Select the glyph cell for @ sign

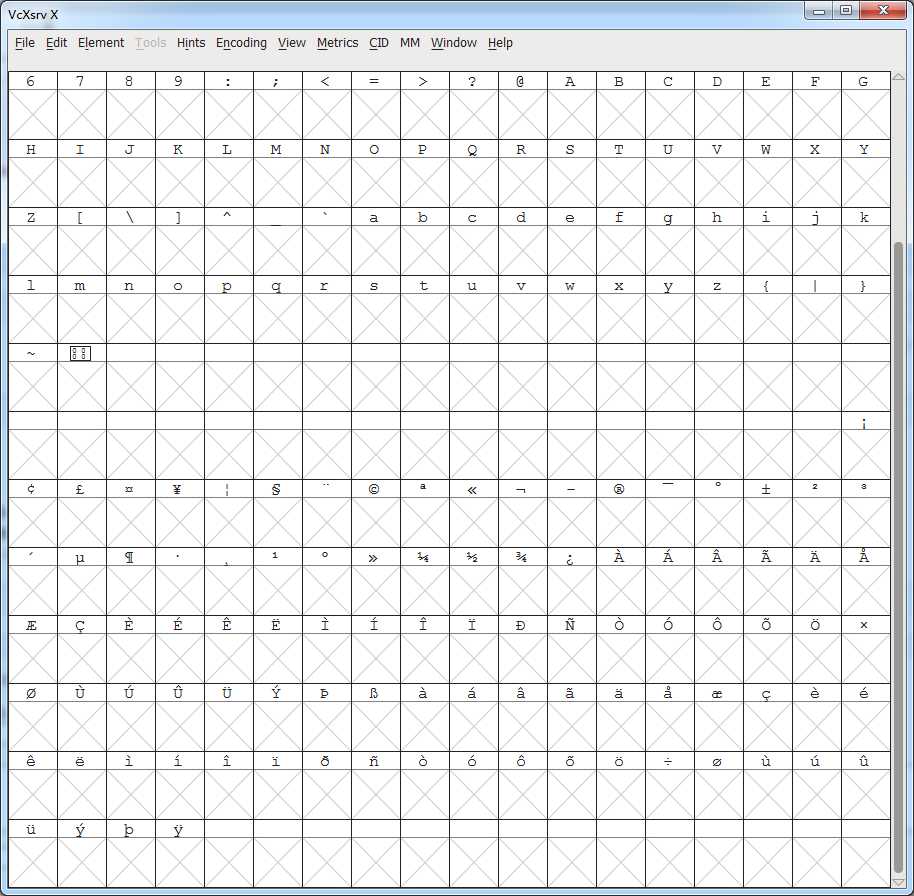(x=523, y=106)
